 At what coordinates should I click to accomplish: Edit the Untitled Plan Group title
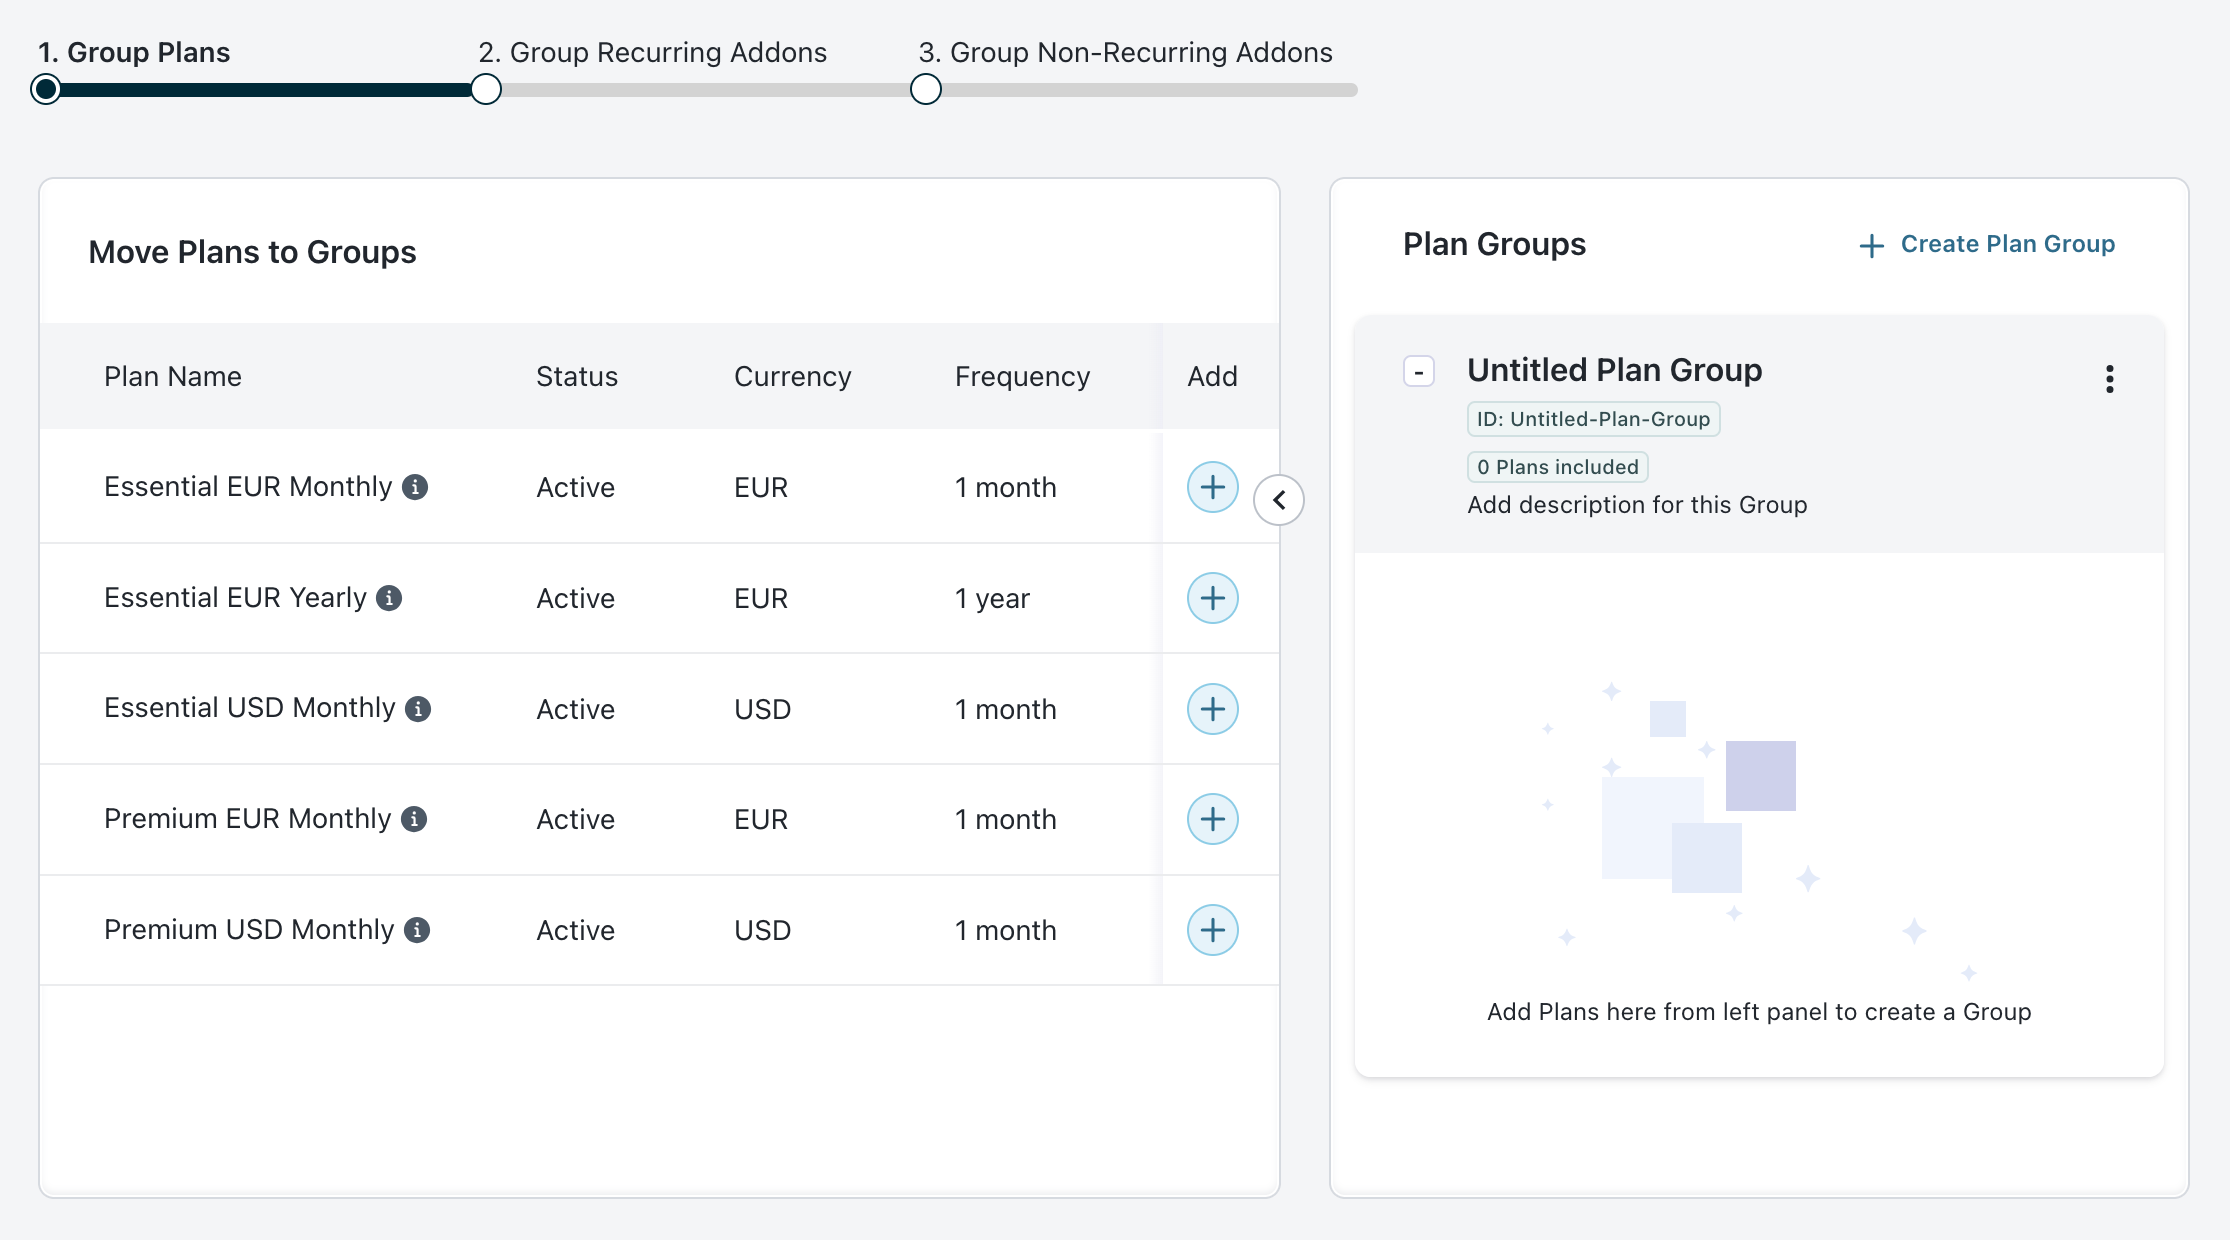click(1614, 370)
